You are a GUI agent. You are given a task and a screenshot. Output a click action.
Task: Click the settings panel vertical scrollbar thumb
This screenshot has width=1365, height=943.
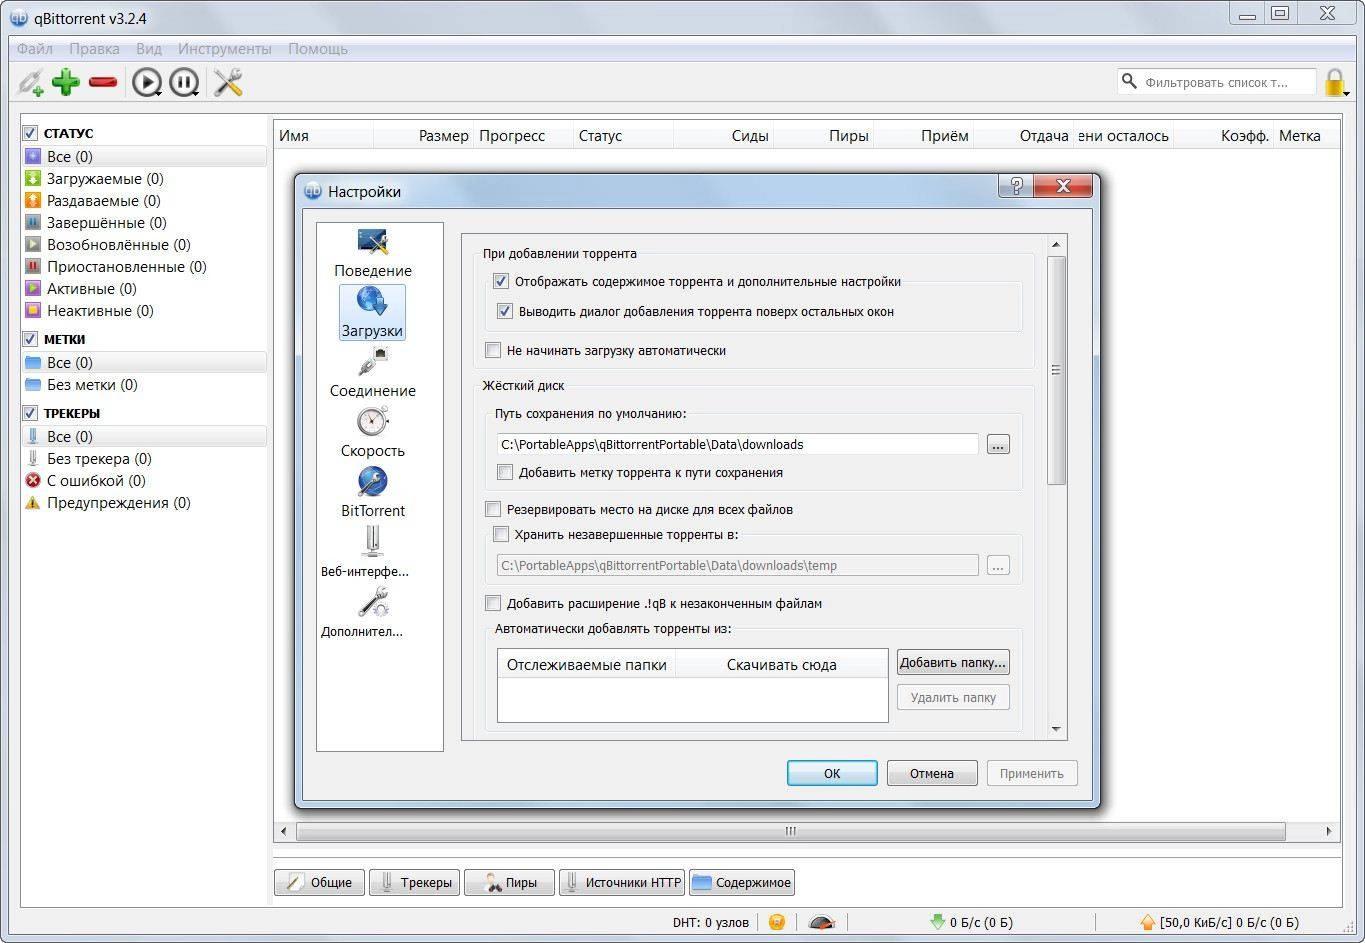coord(1056,370)
